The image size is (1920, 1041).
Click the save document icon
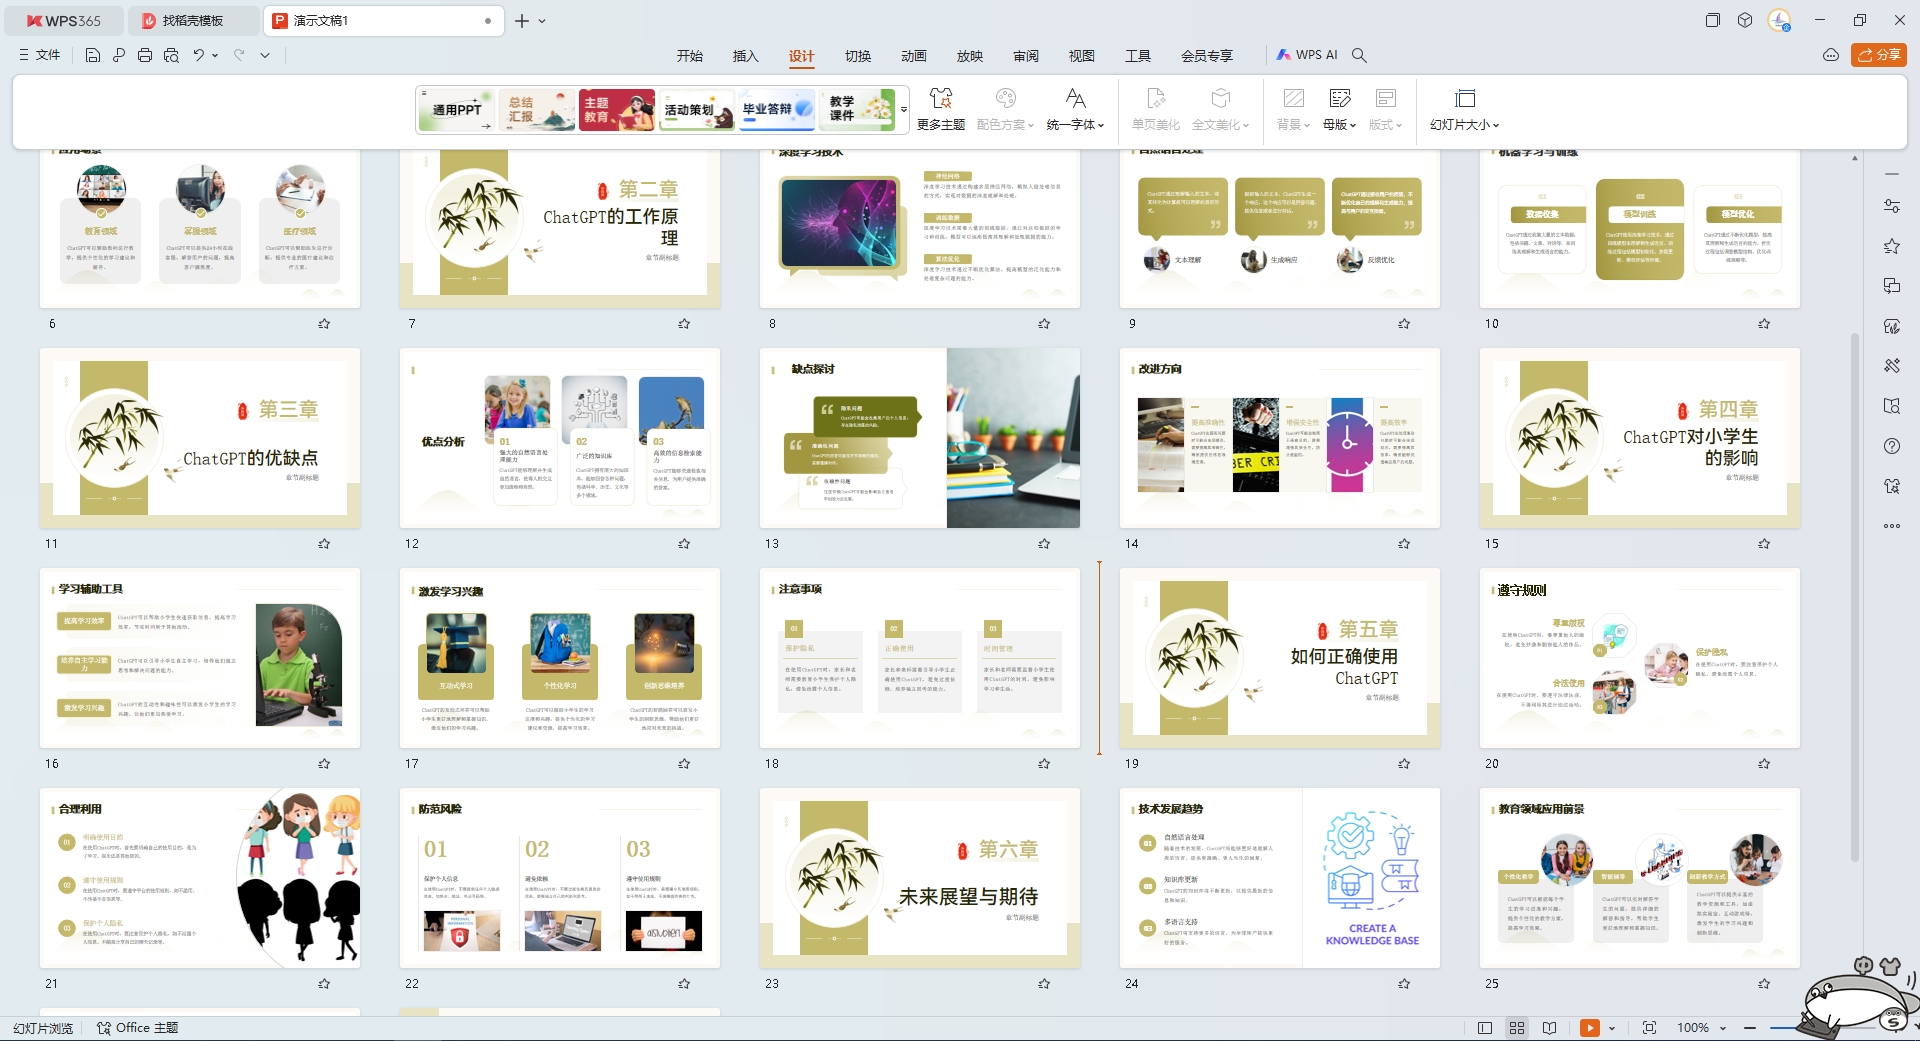(x=93, y=55)
